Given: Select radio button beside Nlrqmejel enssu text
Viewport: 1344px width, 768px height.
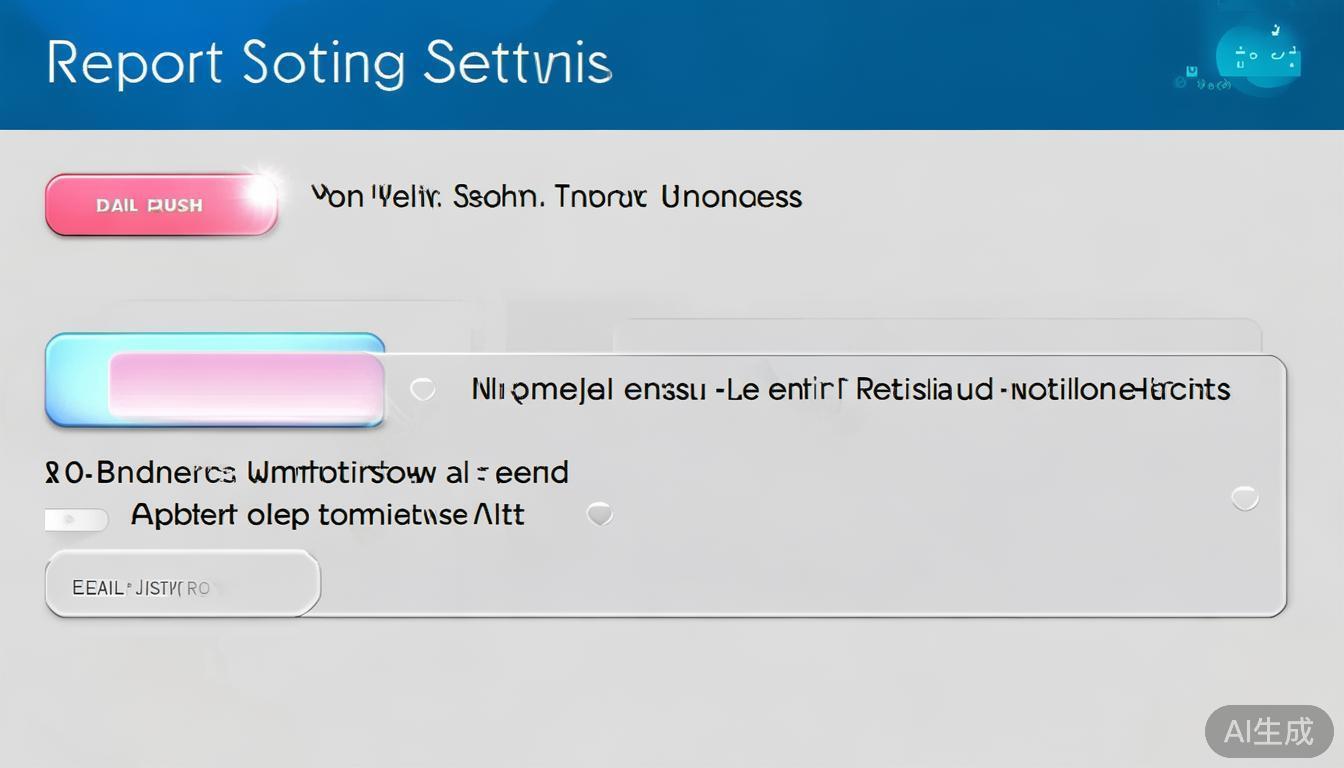Looking at the screenshot, I should tap(423, 389).
